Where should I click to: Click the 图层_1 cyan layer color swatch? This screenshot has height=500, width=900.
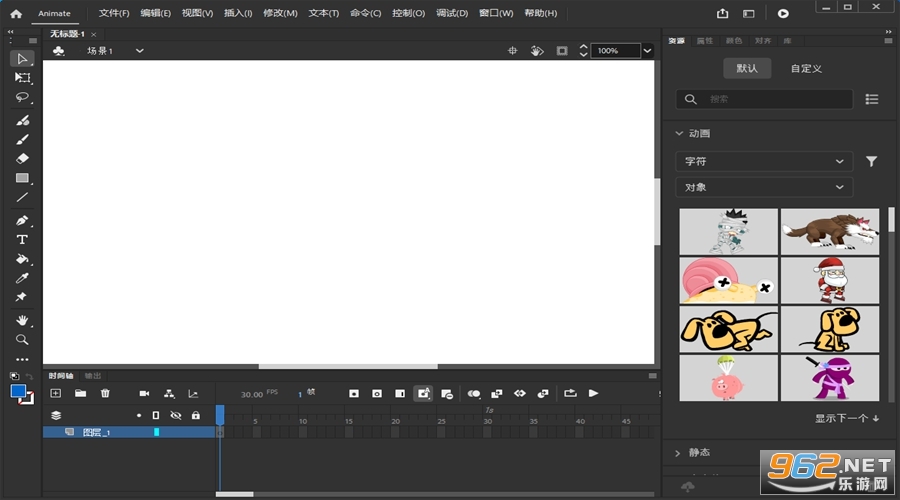[156, 432]
